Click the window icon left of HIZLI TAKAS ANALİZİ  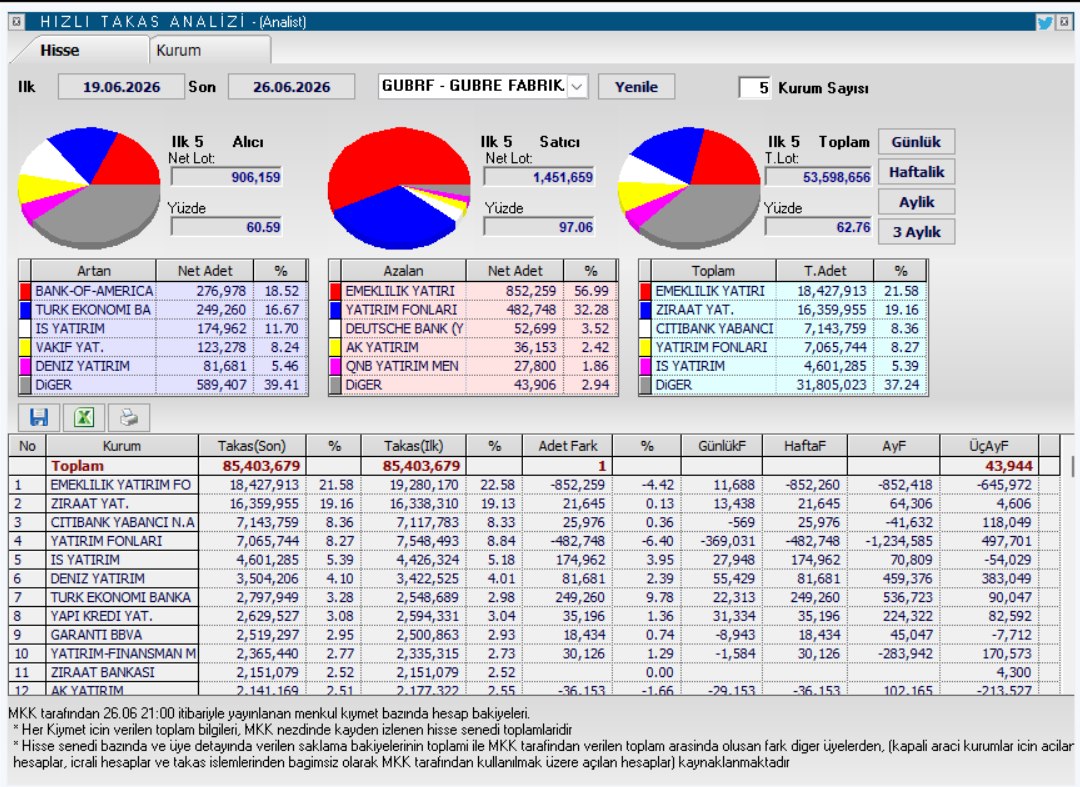tap(17, 21)
